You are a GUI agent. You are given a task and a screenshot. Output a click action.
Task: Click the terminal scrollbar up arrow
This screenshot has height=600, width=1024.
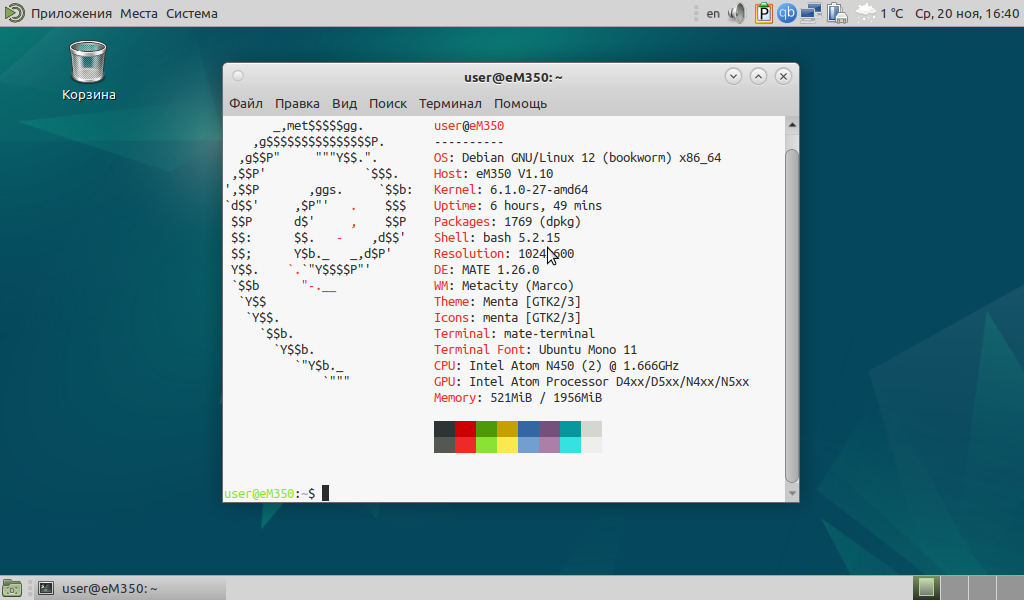tap(792, 124)
